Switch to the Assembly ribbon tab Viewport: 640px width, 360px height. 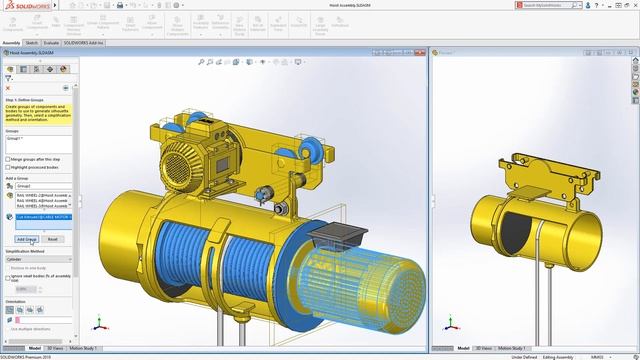tap(11, 43)
